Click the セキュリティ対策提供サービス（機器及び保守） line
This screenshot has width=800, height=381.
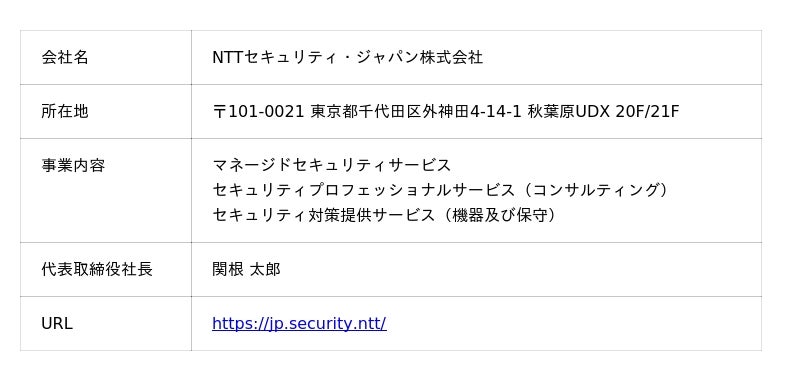pos(384,215)
